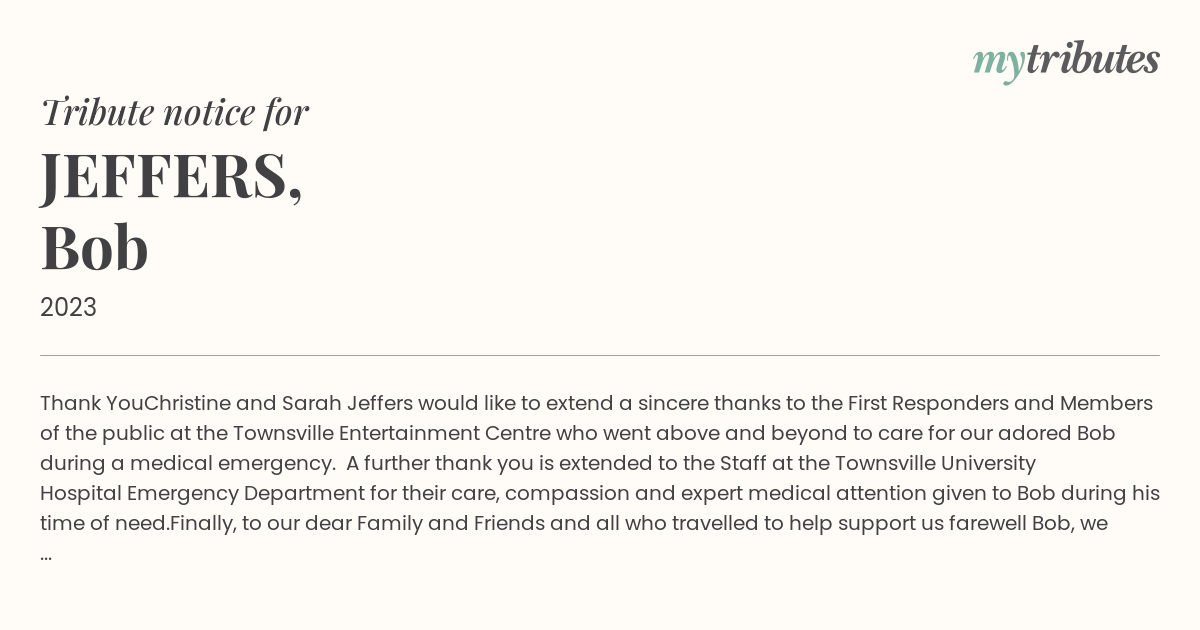Click the dark "tributes" part of logo
The image size is (1200, 630).
pos(1092,58)
